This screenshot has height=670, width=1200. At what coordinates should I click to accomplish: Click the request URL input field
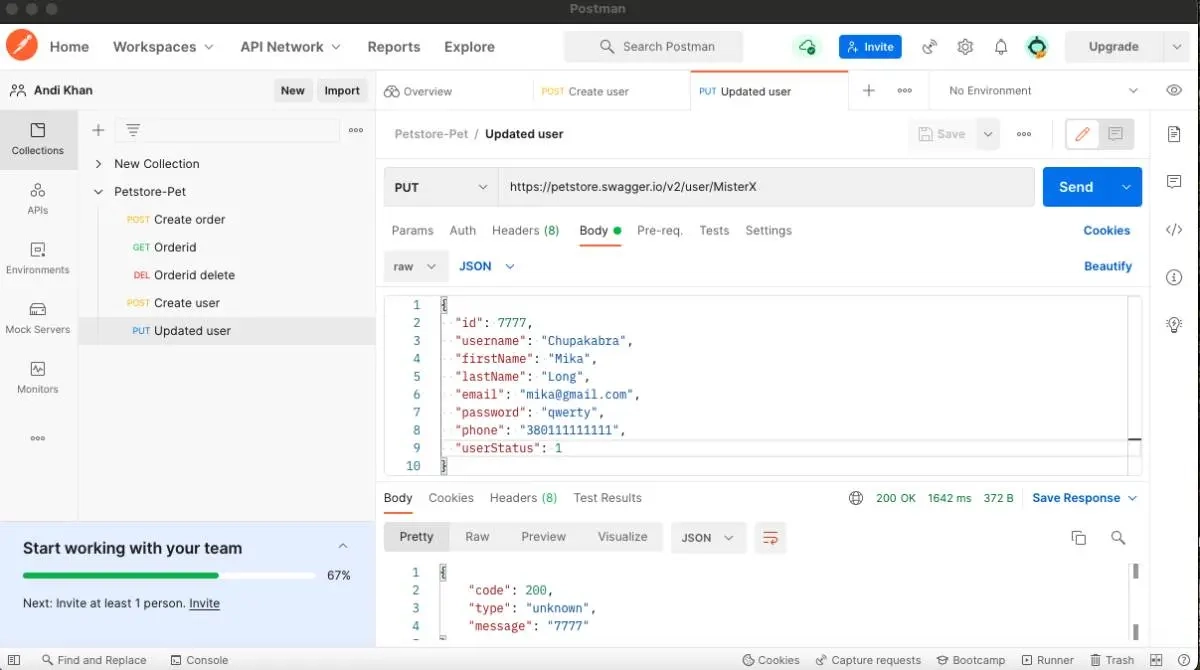pyautogui.click(x=765, y=187)
